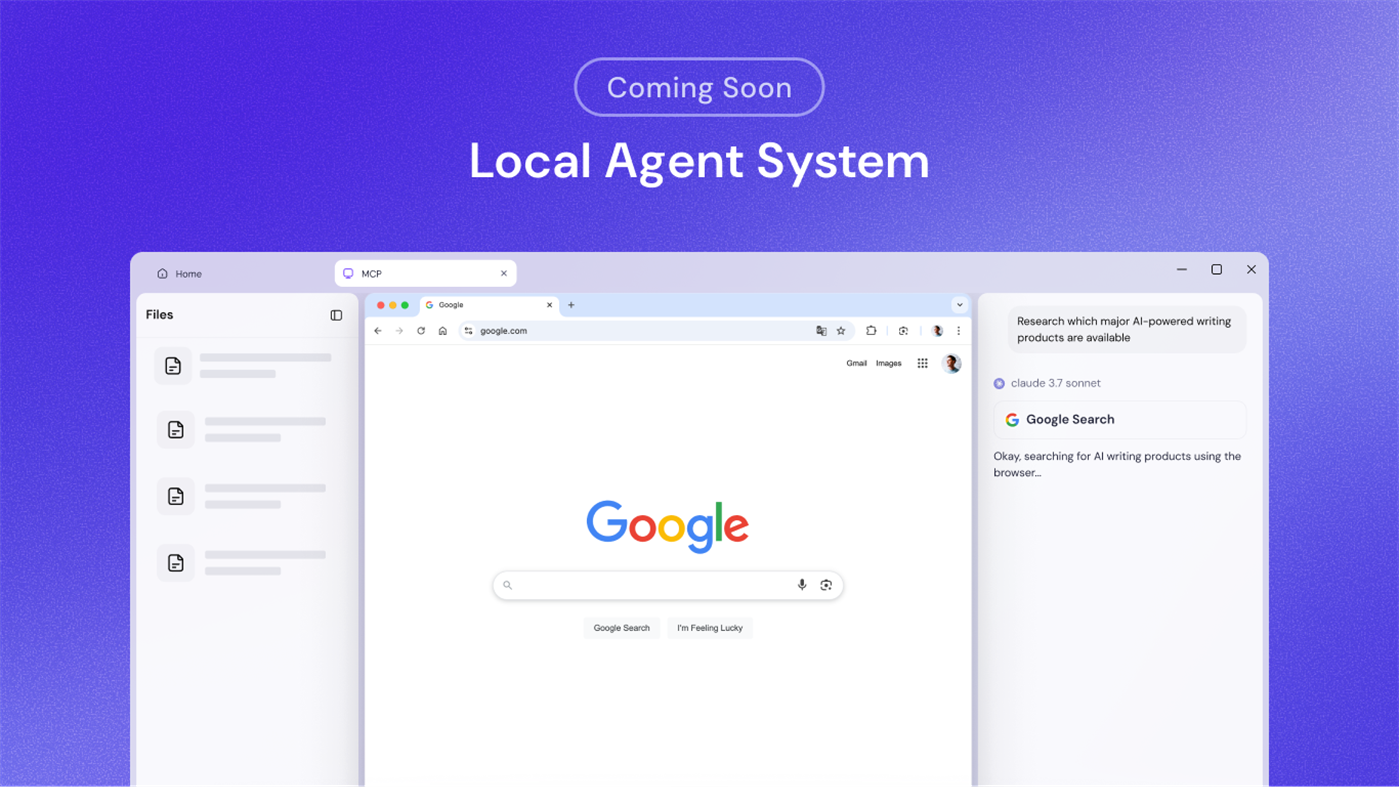Open a new browser tab with plus
The height and width of the screenshot is (787, 1399).
(x=571, y=305)
